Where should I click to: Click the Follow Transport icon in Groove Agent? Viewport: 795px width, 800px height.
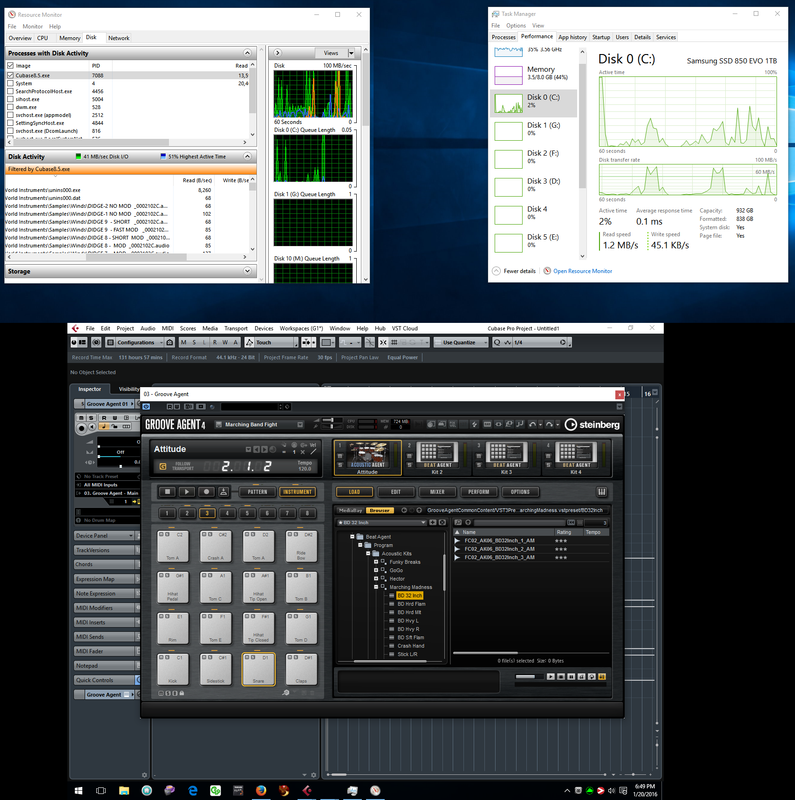pyautogui.click(x=163, y=466)
